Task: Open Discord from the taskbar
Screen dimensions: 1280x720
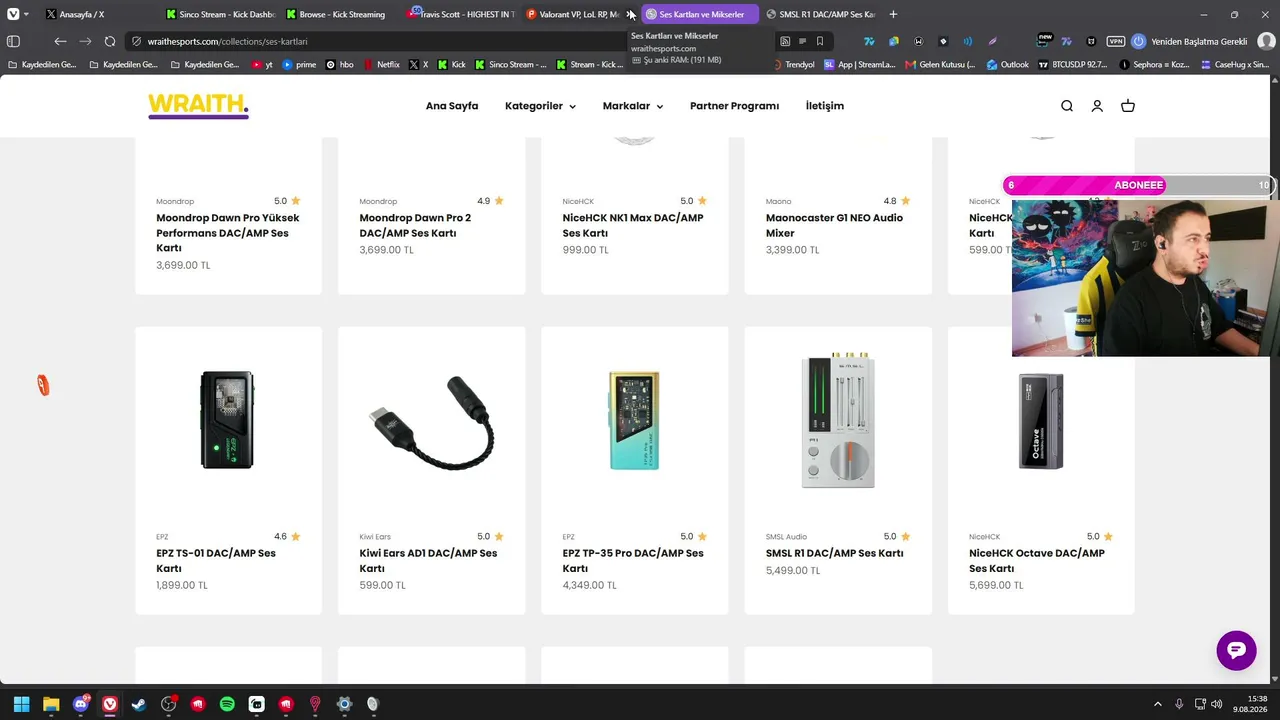Action: [x=80, y=704]
